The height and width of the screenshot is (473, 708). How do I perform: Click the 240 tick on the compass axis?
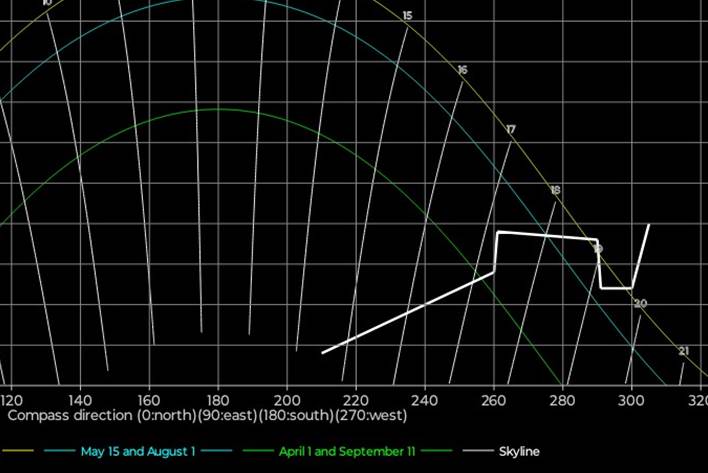click(x=424, y=397)
